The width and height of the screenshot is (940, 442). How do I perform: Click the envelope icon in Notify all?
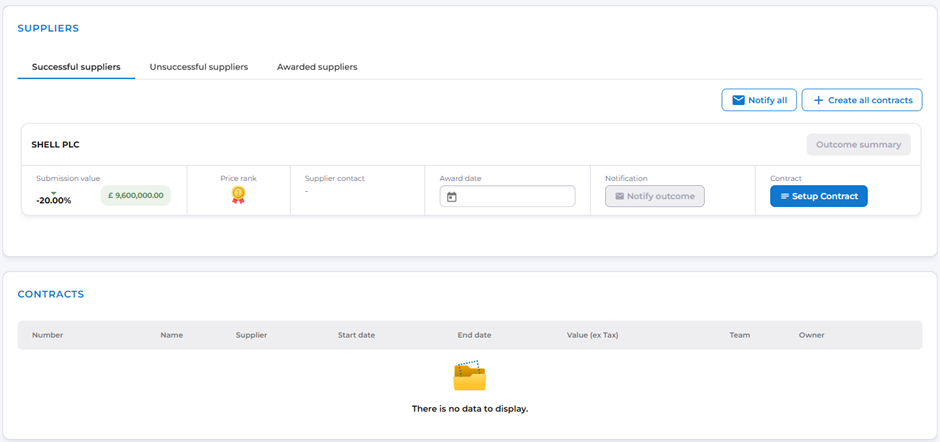click(x=738, y=100)
